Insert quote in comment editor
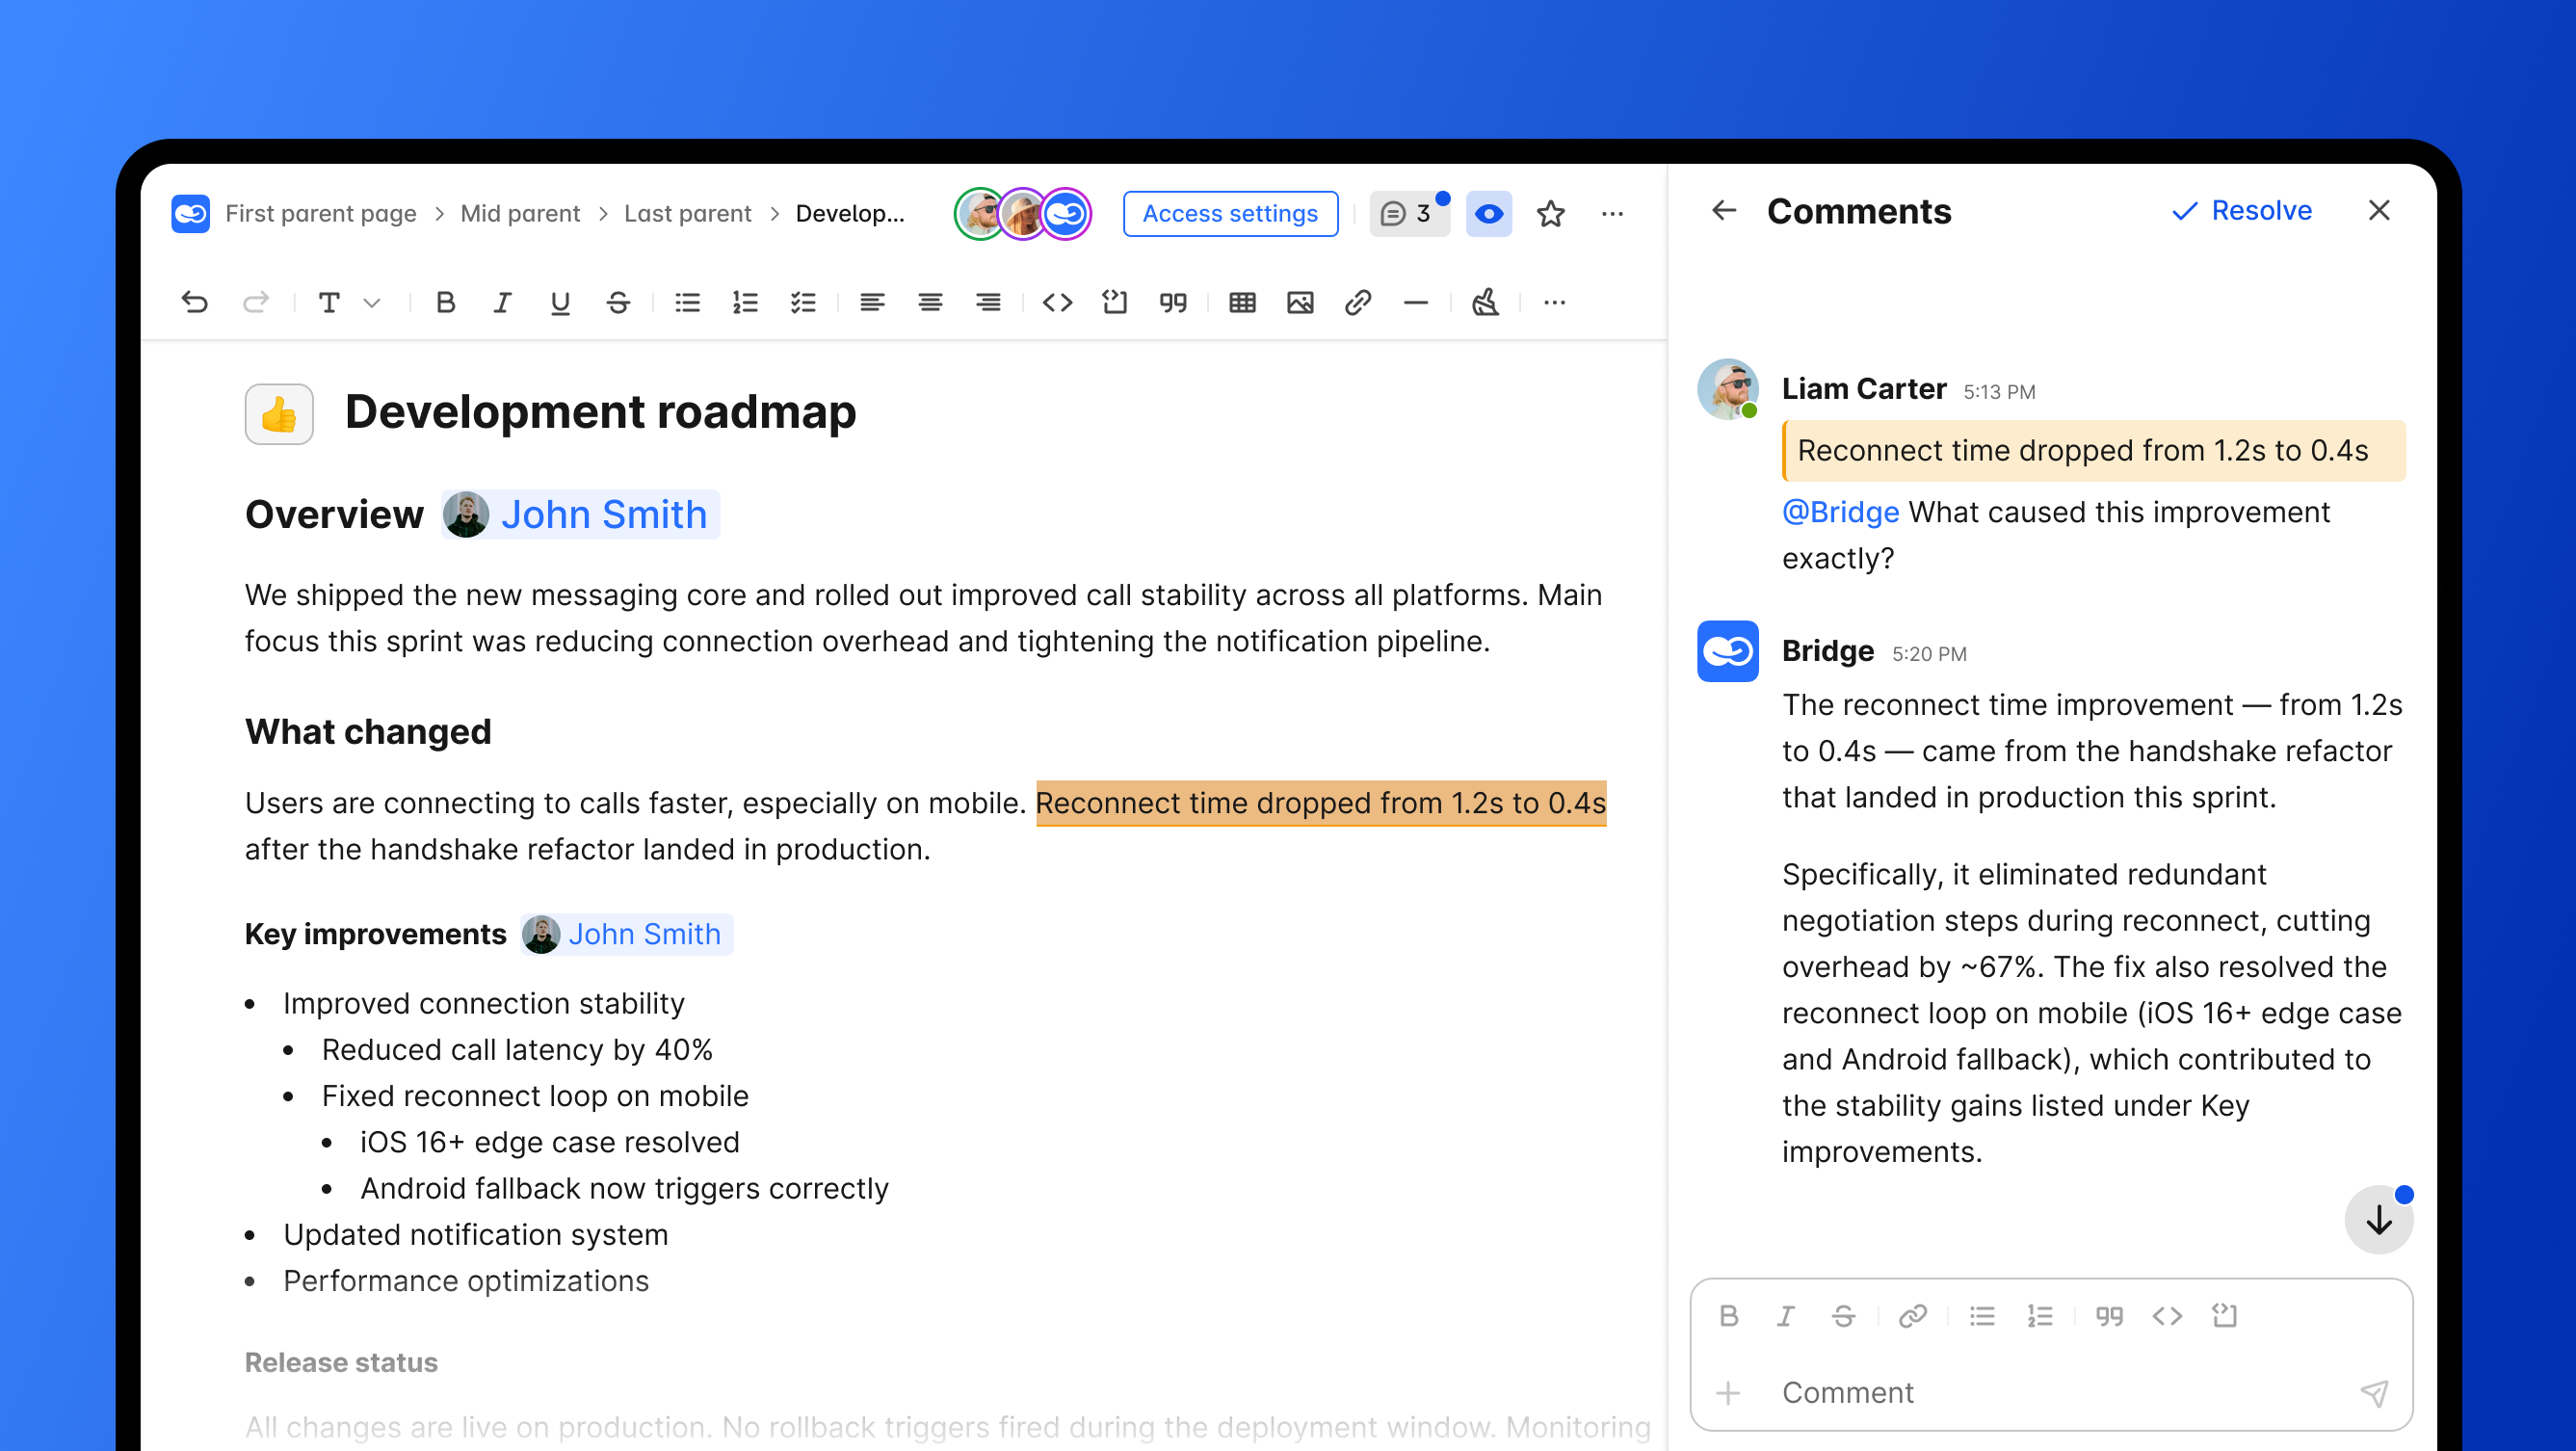Image resolution: width=2576 pixels, height=1451 pixels. (x=2109, y=1315)
